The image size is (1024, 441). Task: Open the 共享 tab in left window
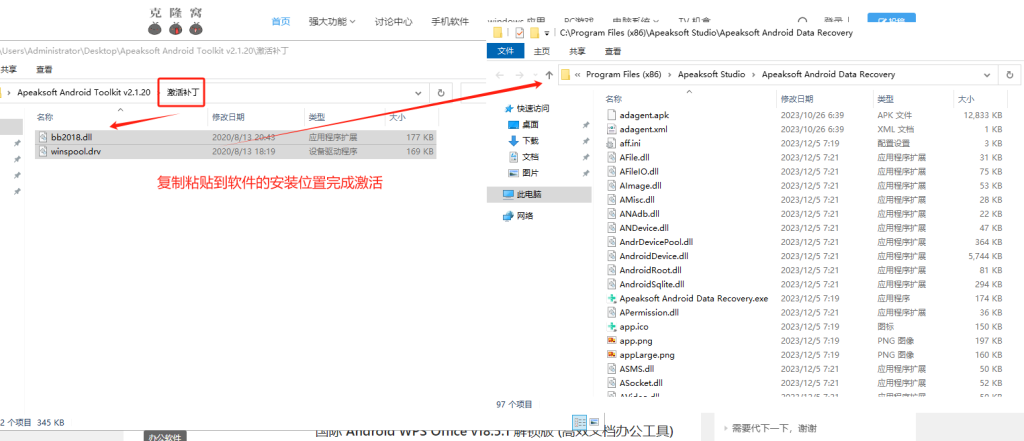click(8, 69)
